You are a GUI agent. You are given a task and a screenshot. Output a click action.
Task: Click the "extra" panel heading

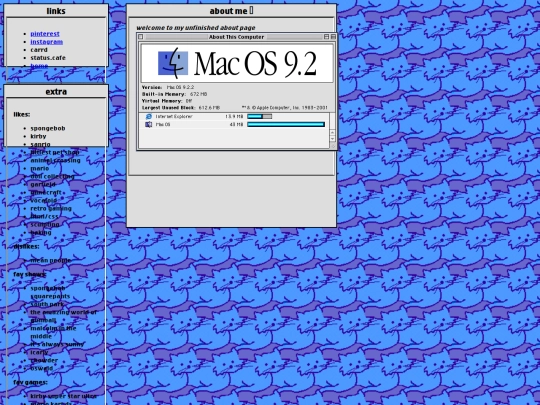(56, 92)
